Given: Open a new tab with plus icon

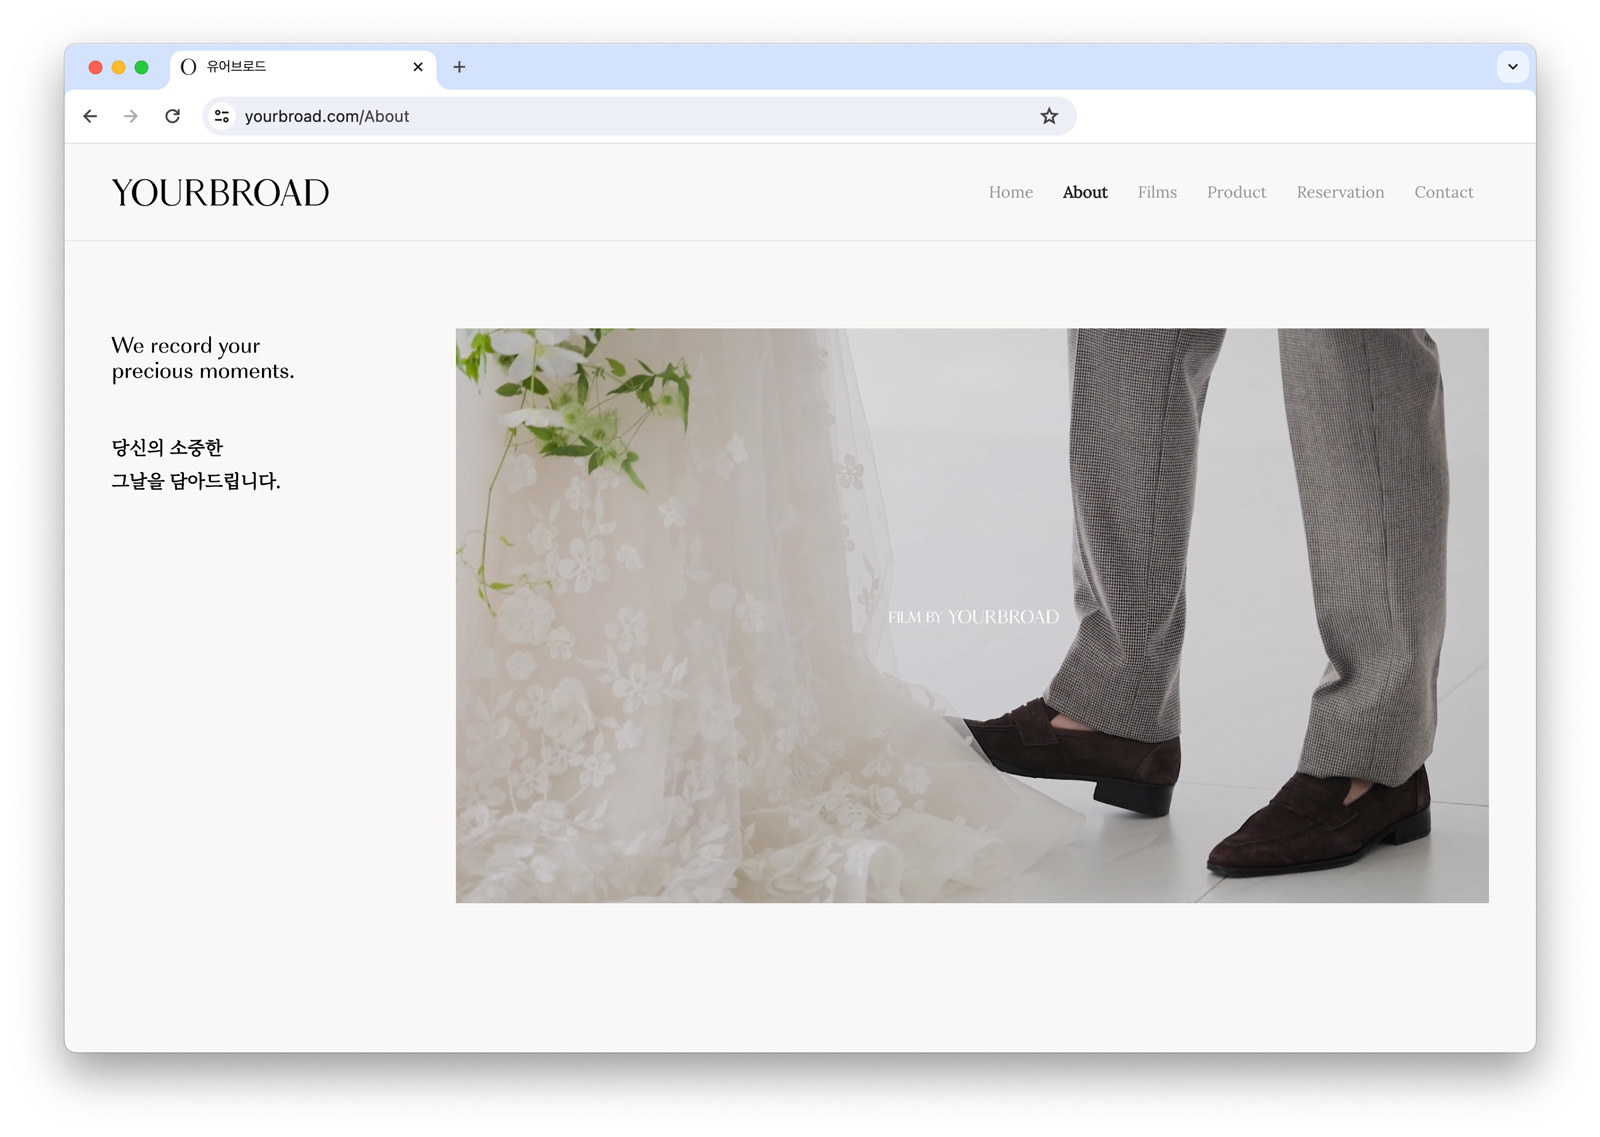Looking at the screenshot, I should [x=459, y=67].
